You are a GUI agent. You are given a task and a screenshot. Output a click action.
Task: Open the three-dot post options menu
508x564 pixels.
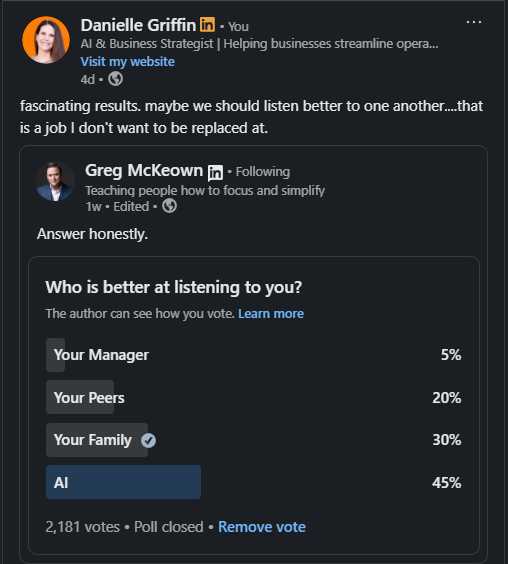tap(473, 22)
